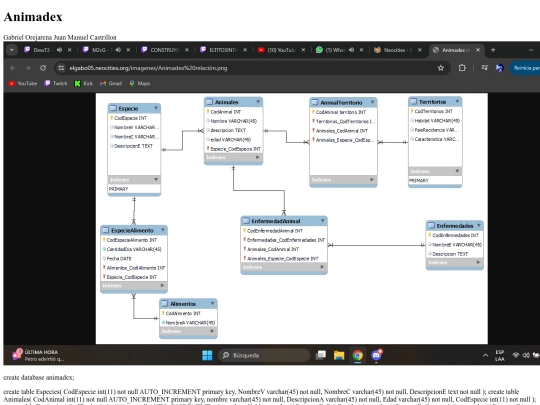
Task: Collapse the Territorios table header arrow
Action: [457, 102]
